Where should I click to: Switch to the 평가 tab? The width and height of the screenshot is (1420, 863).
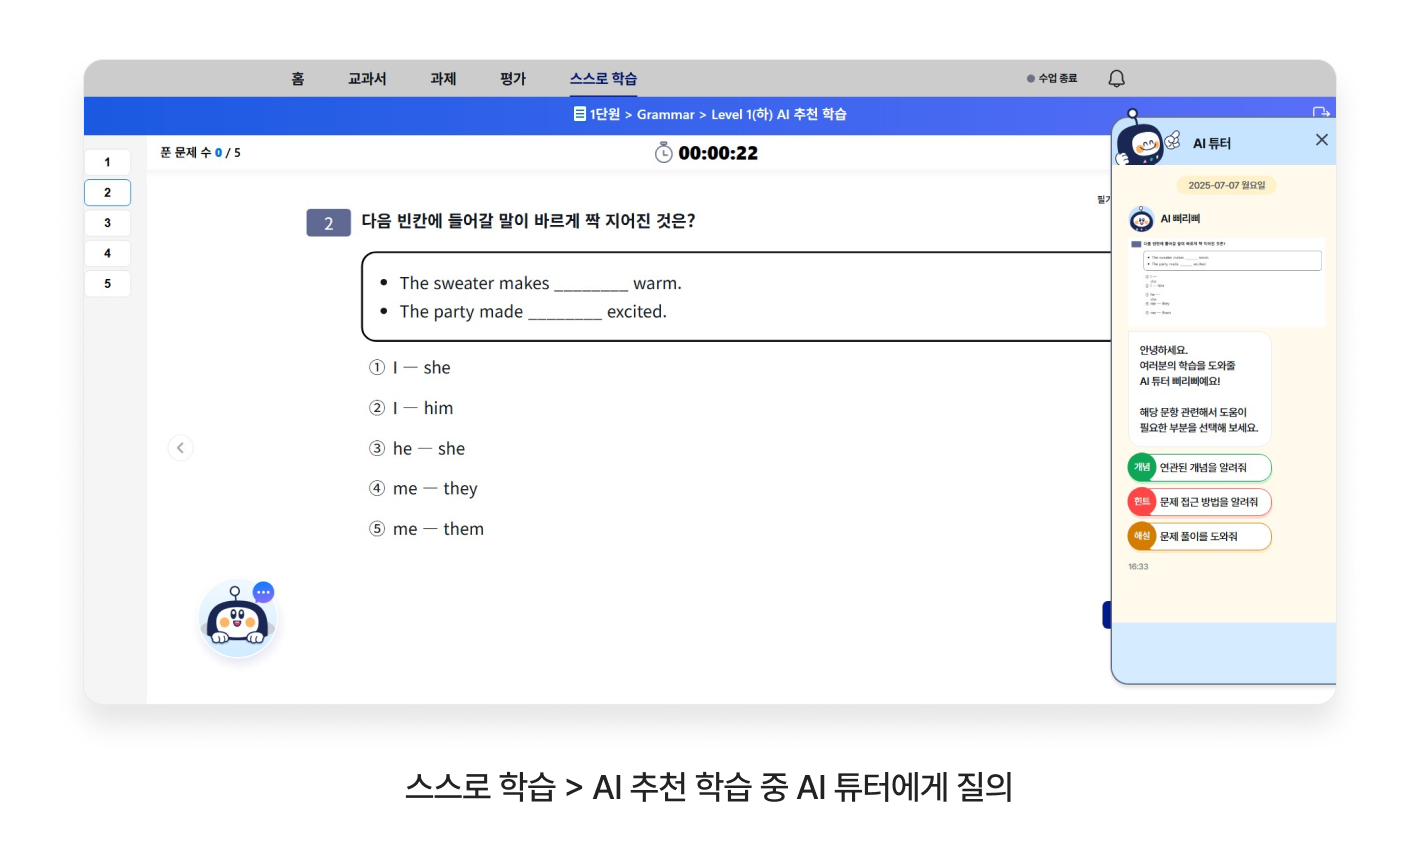tap(513, 79)
